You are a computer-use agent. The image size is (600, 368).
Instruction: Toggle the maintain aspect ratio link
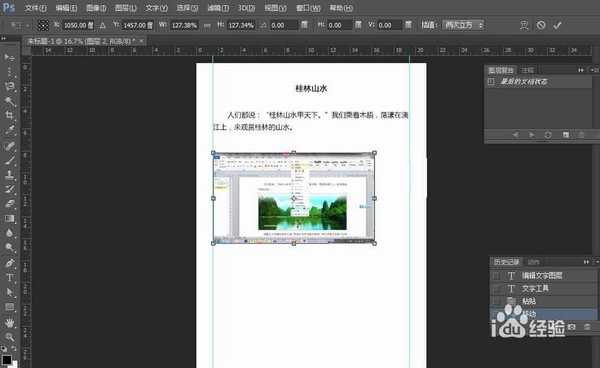click(207, 26)
